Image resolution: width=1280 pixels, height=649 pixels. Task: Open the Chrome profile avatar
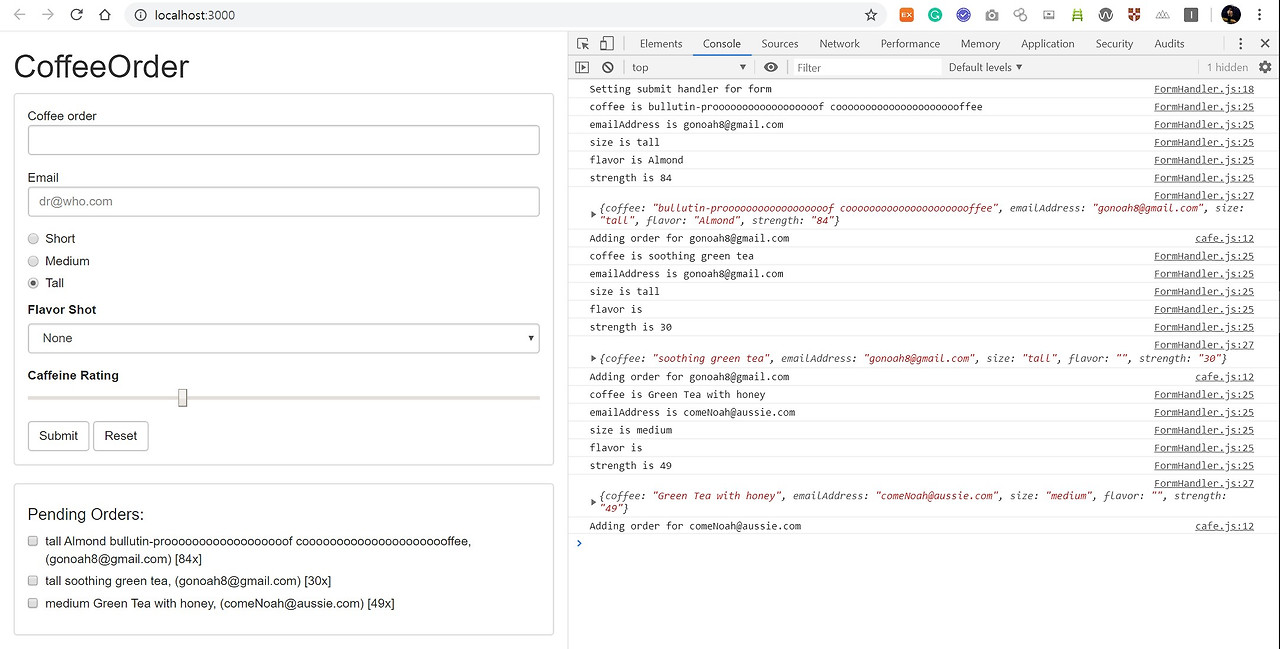(x=1231, y=15)
